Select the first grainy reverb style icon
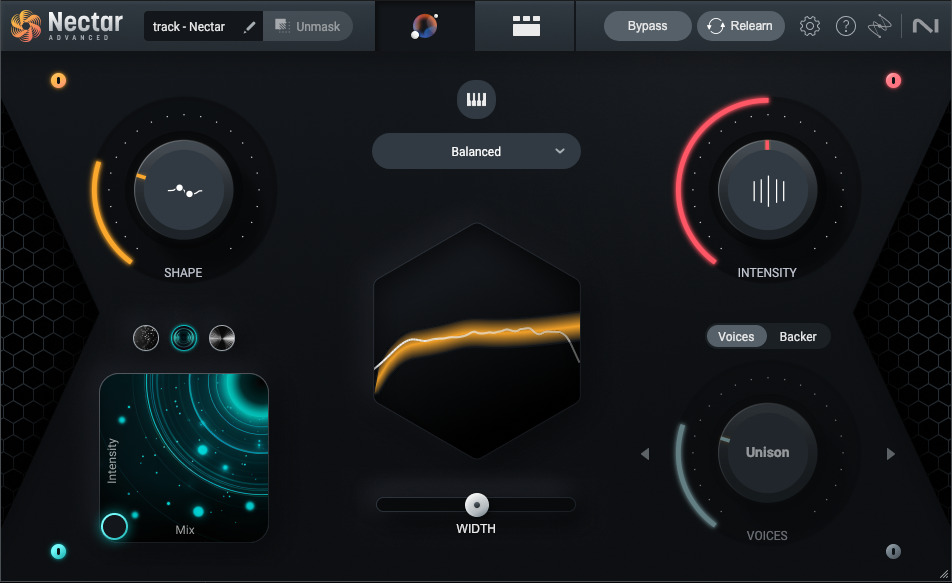This screenshot has height=583, width=952. click(x=146, y=338)
